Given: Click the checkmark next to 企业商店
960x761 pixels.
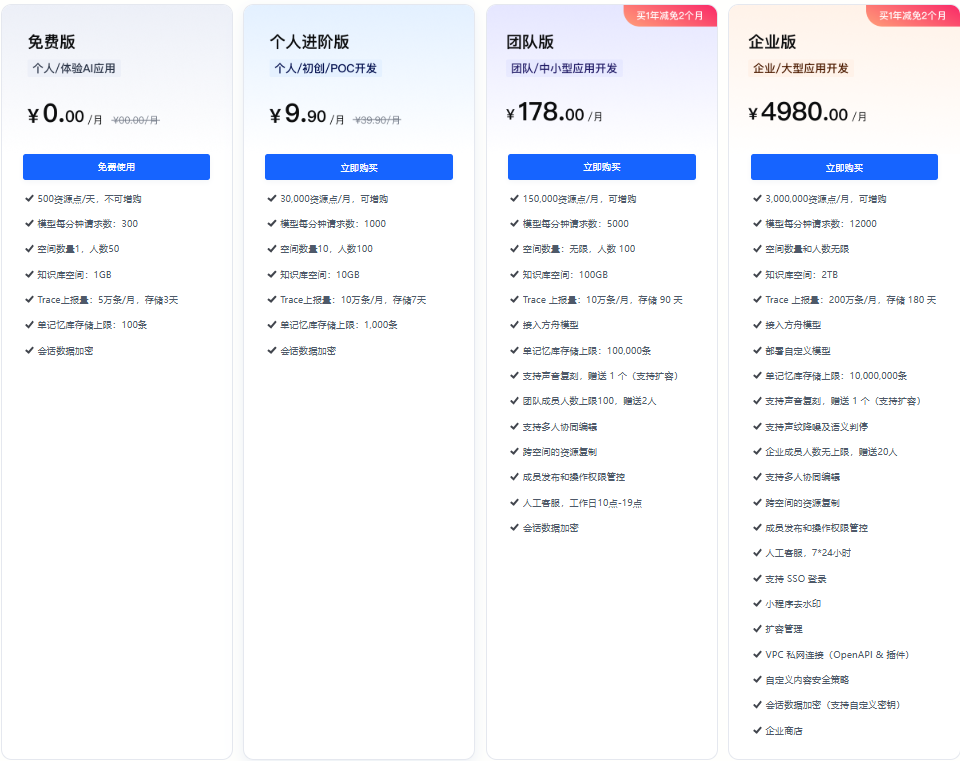Looking at the screenshot, I should (x=757, y=730).
